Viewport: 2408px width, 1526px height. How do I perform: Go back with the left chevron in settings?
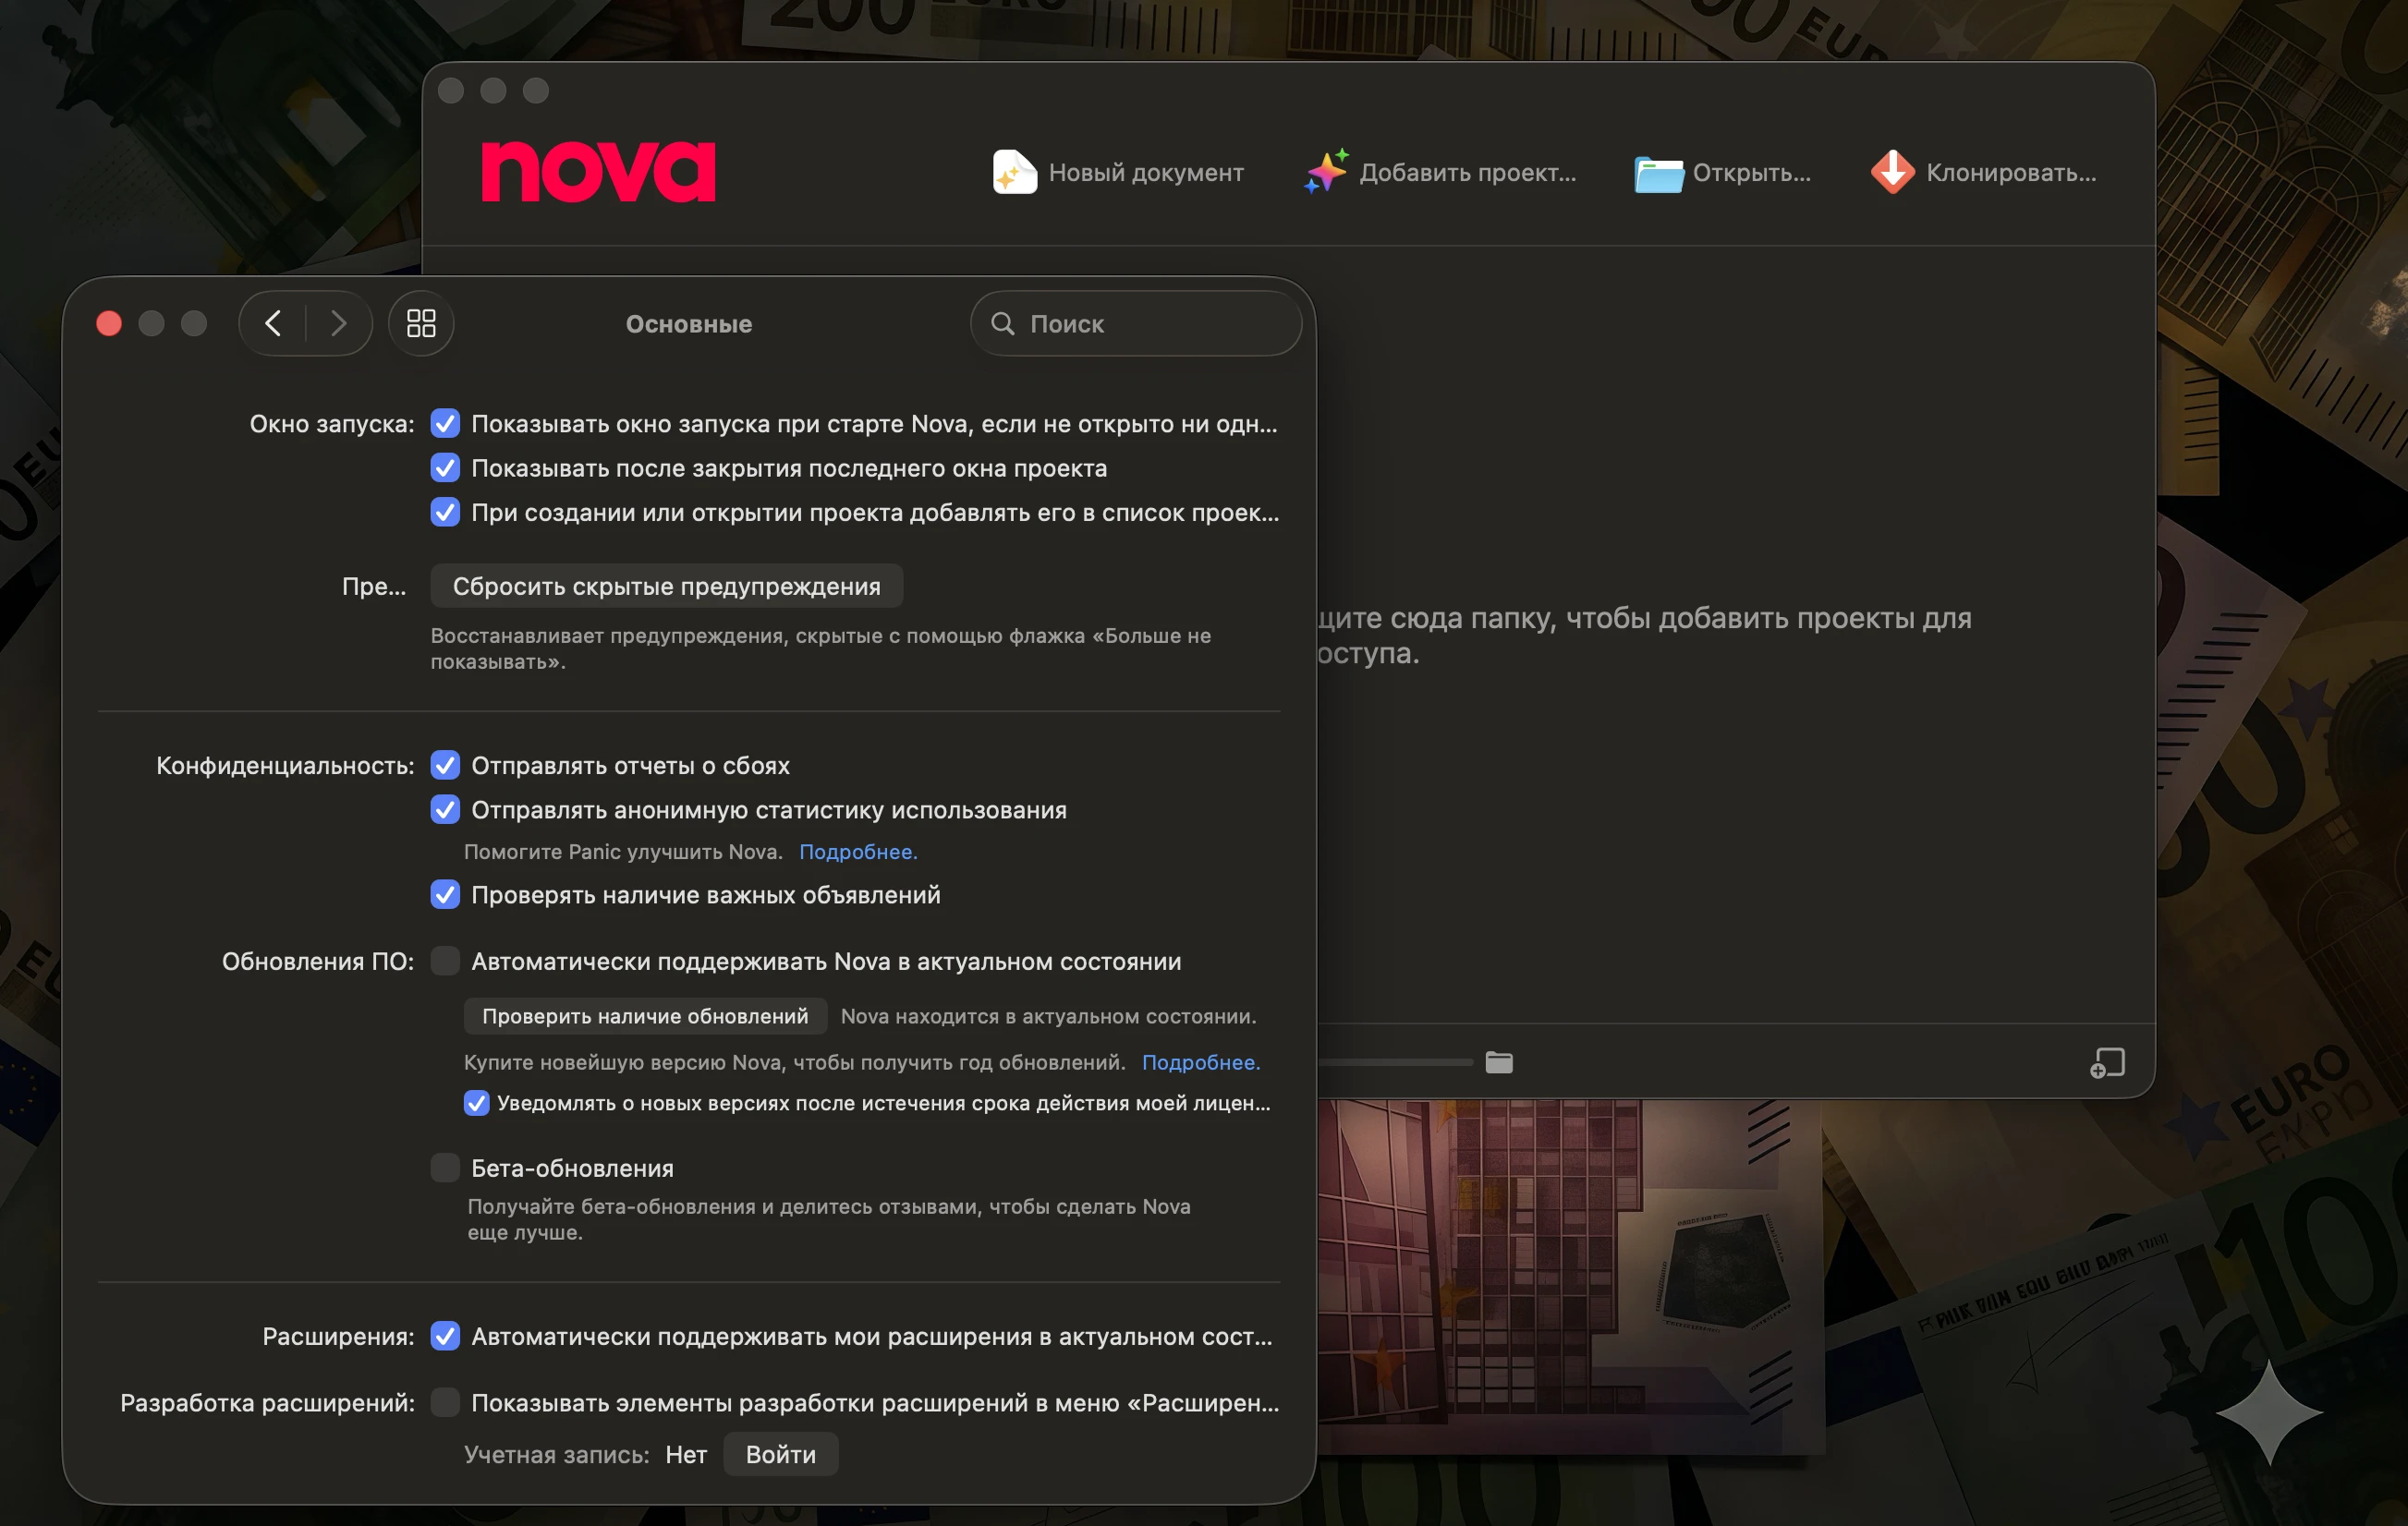(273, 323)
